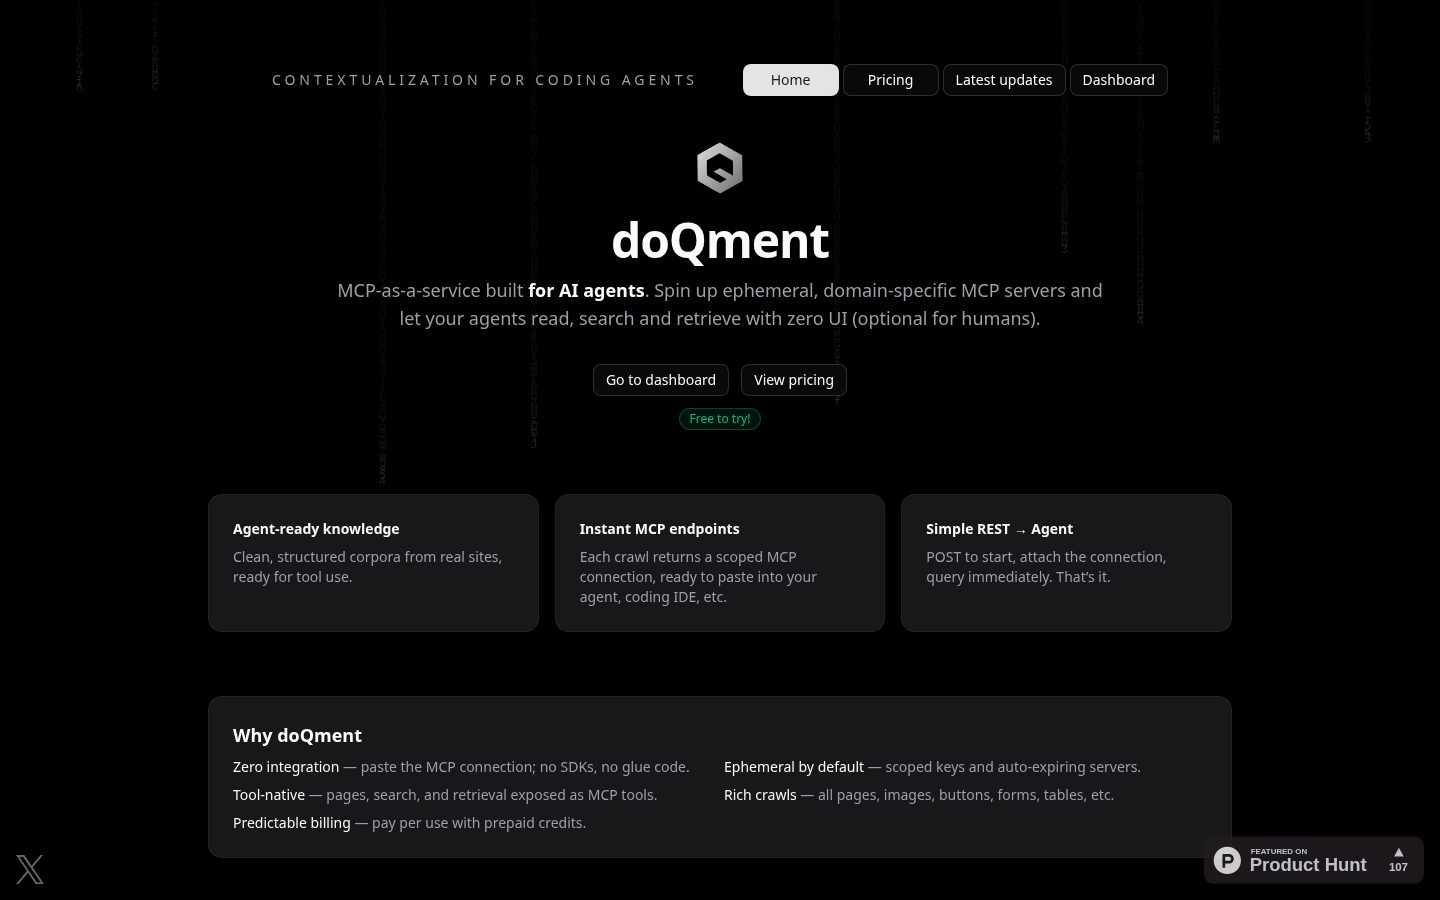The image size is (1440, 900).
Task: Click the Go to dashboard button
Action: coord(661,380)
